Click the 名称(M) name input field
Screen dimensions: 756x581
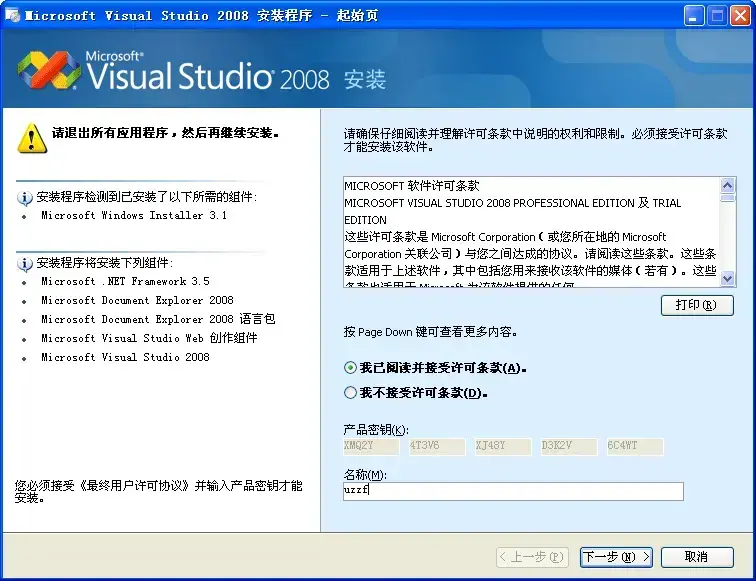click(x=513, y=491)
